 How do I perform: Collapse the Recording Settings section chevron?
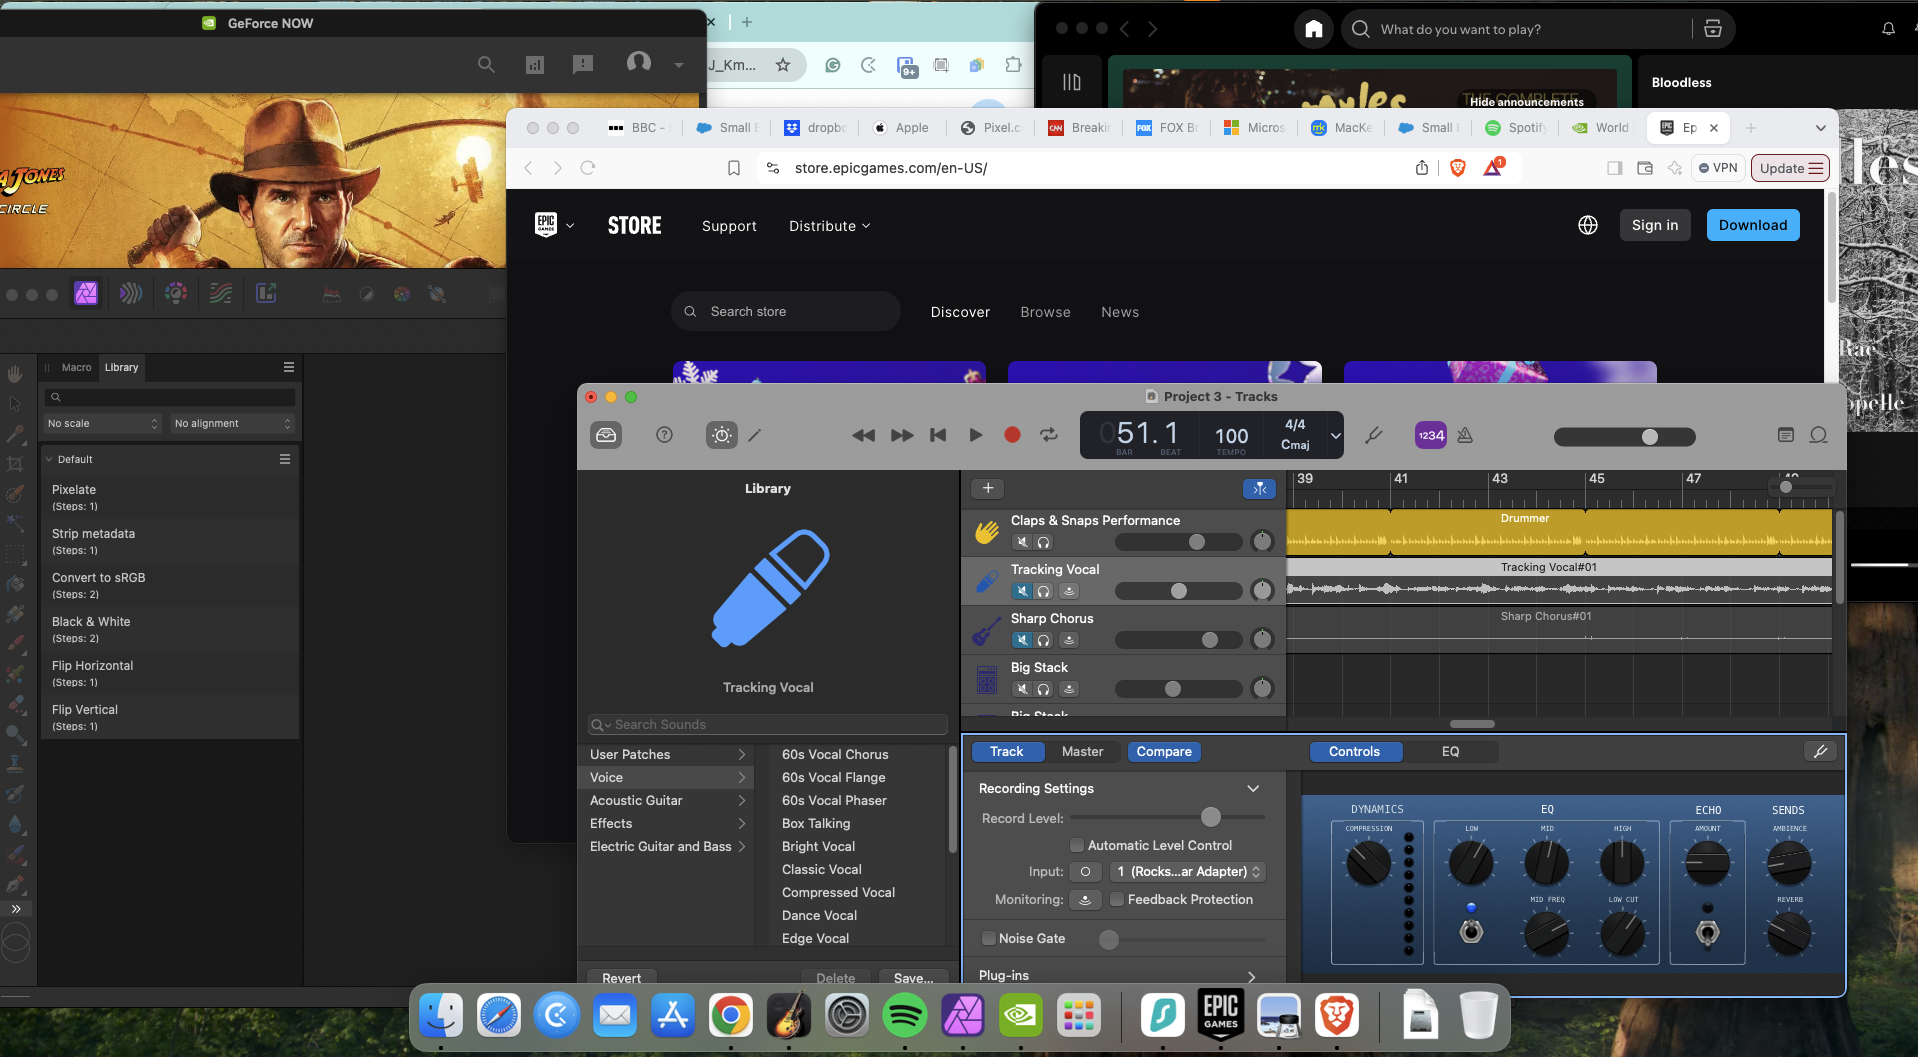[x=1253, y=788]
